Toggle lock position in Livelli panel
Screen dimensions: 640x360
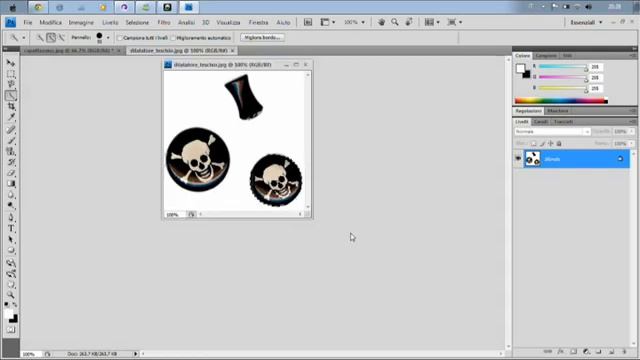click(551, 143)
